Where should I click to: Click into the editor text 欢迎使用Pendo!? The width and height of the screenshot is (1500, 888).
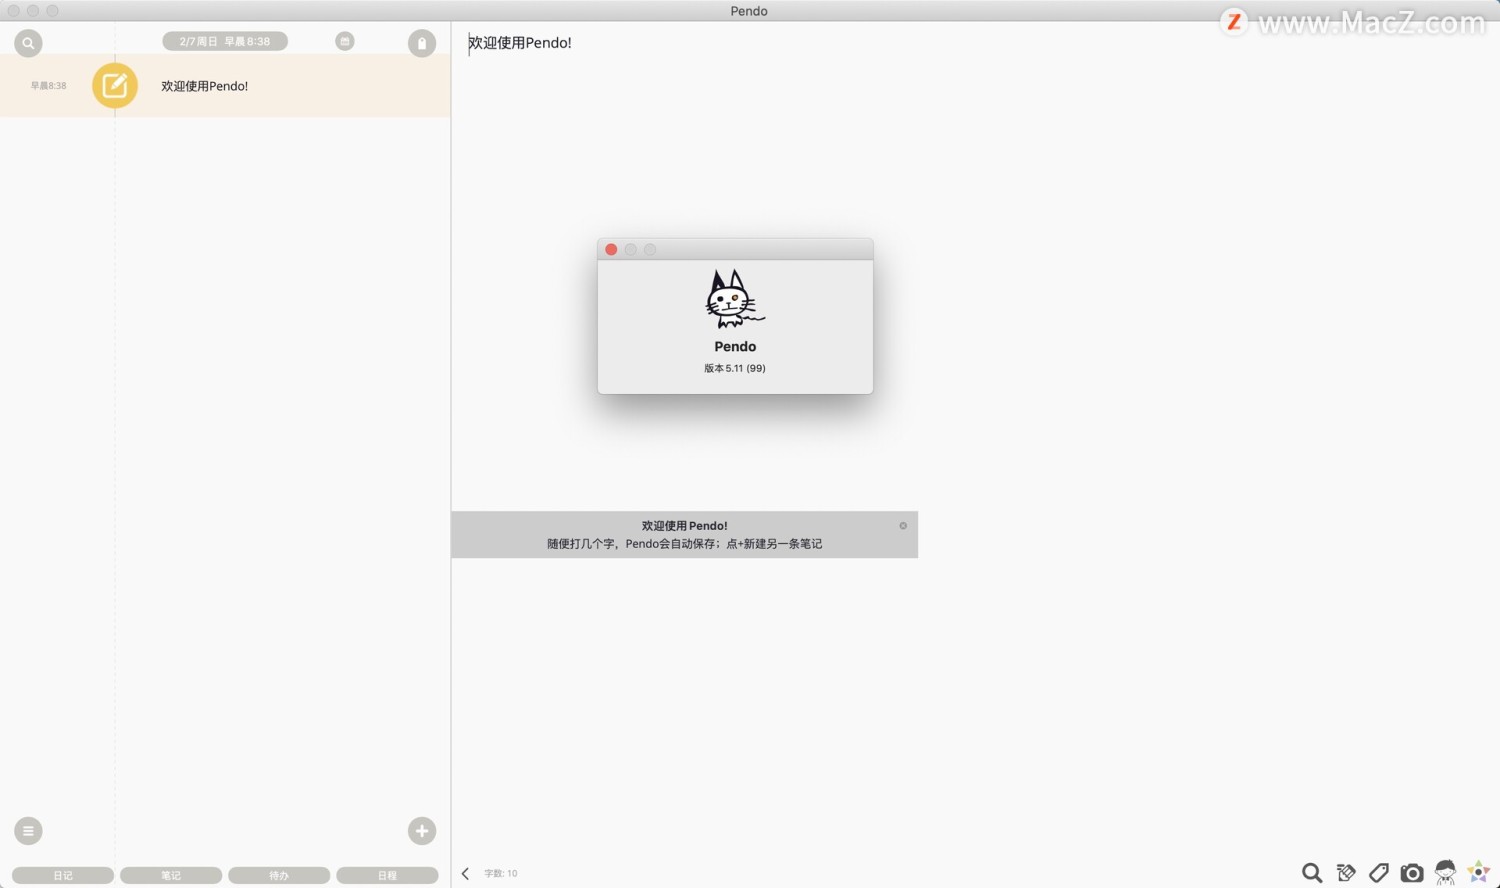pyautogui.click(x=520, y=43)
